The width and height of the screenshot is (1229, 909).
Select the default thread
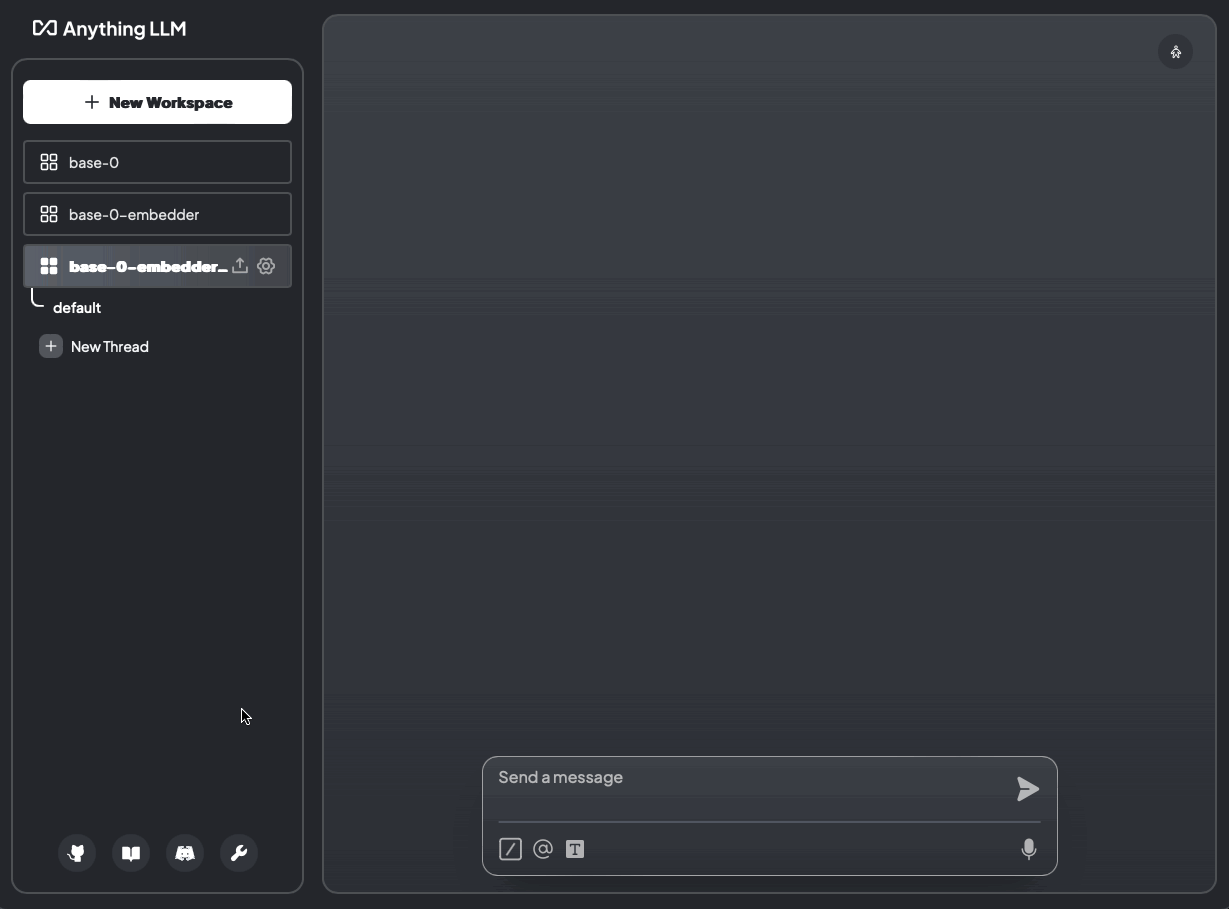pos(77,308)
